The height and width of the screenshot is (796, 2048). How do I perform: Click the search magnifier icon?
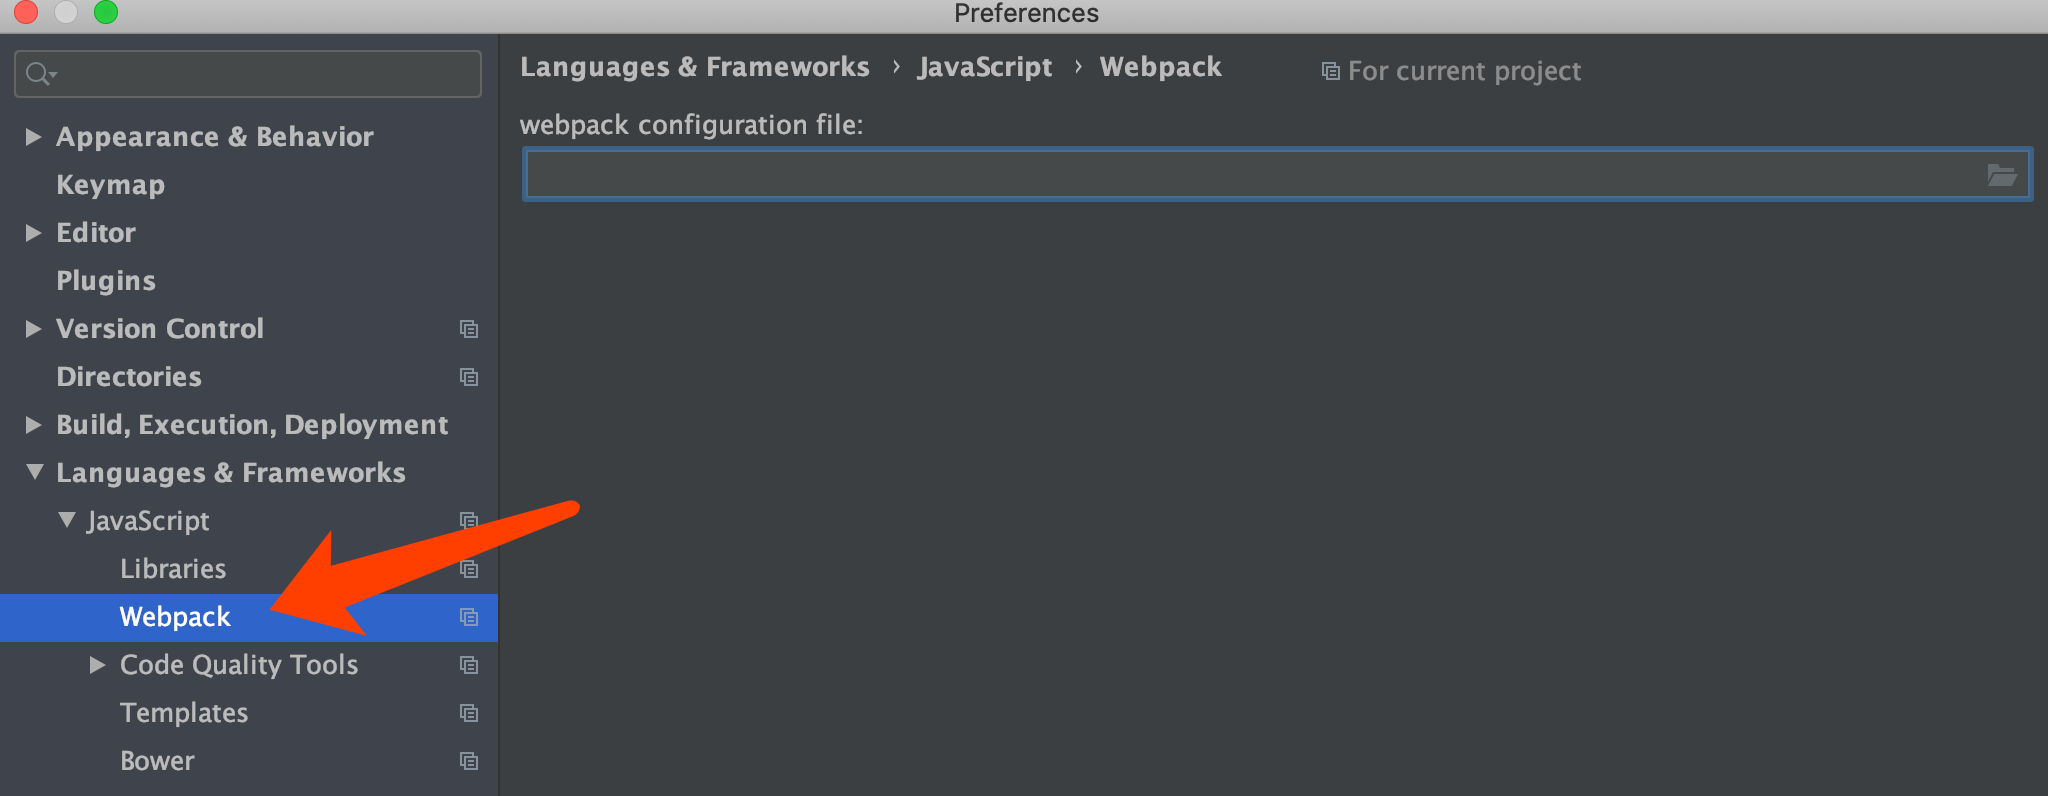(39, 74)
